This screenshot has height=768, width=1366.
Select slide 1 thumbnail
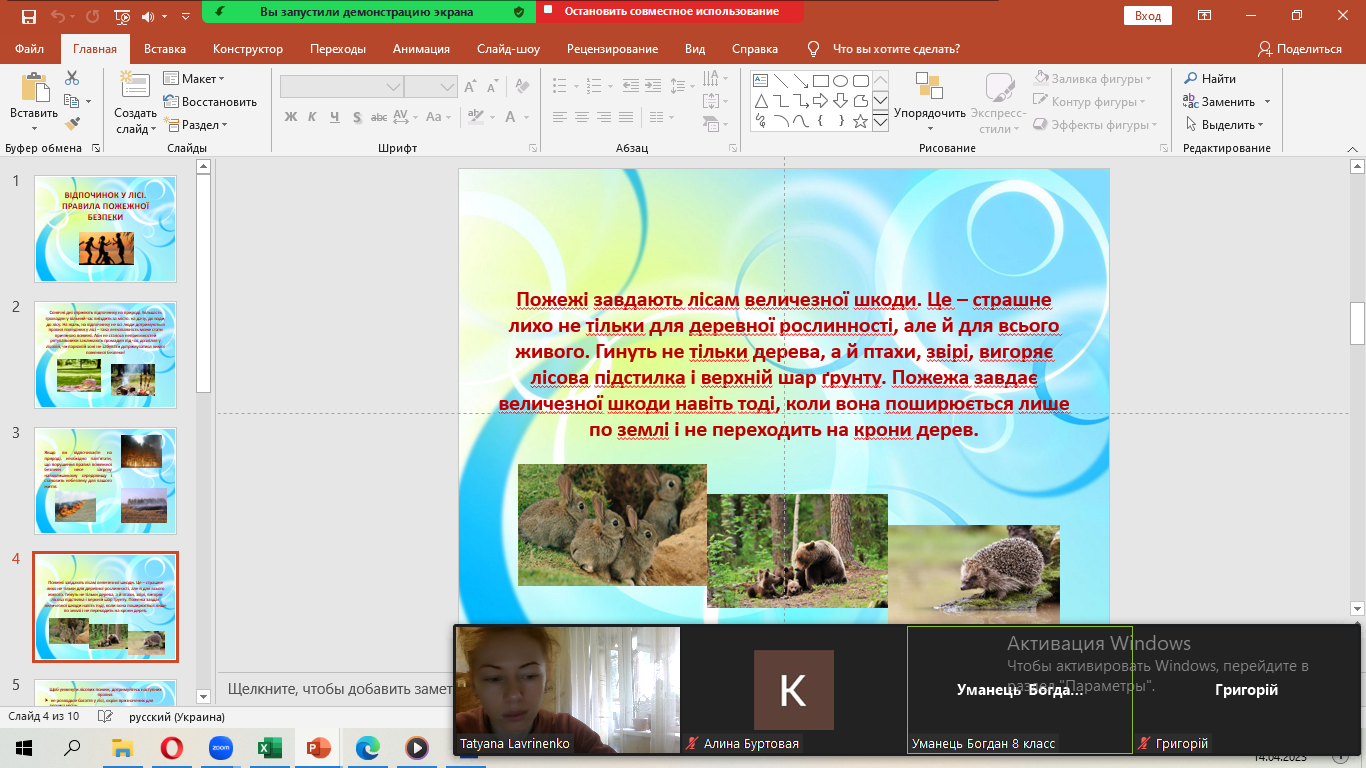click(x=105, y=229)
